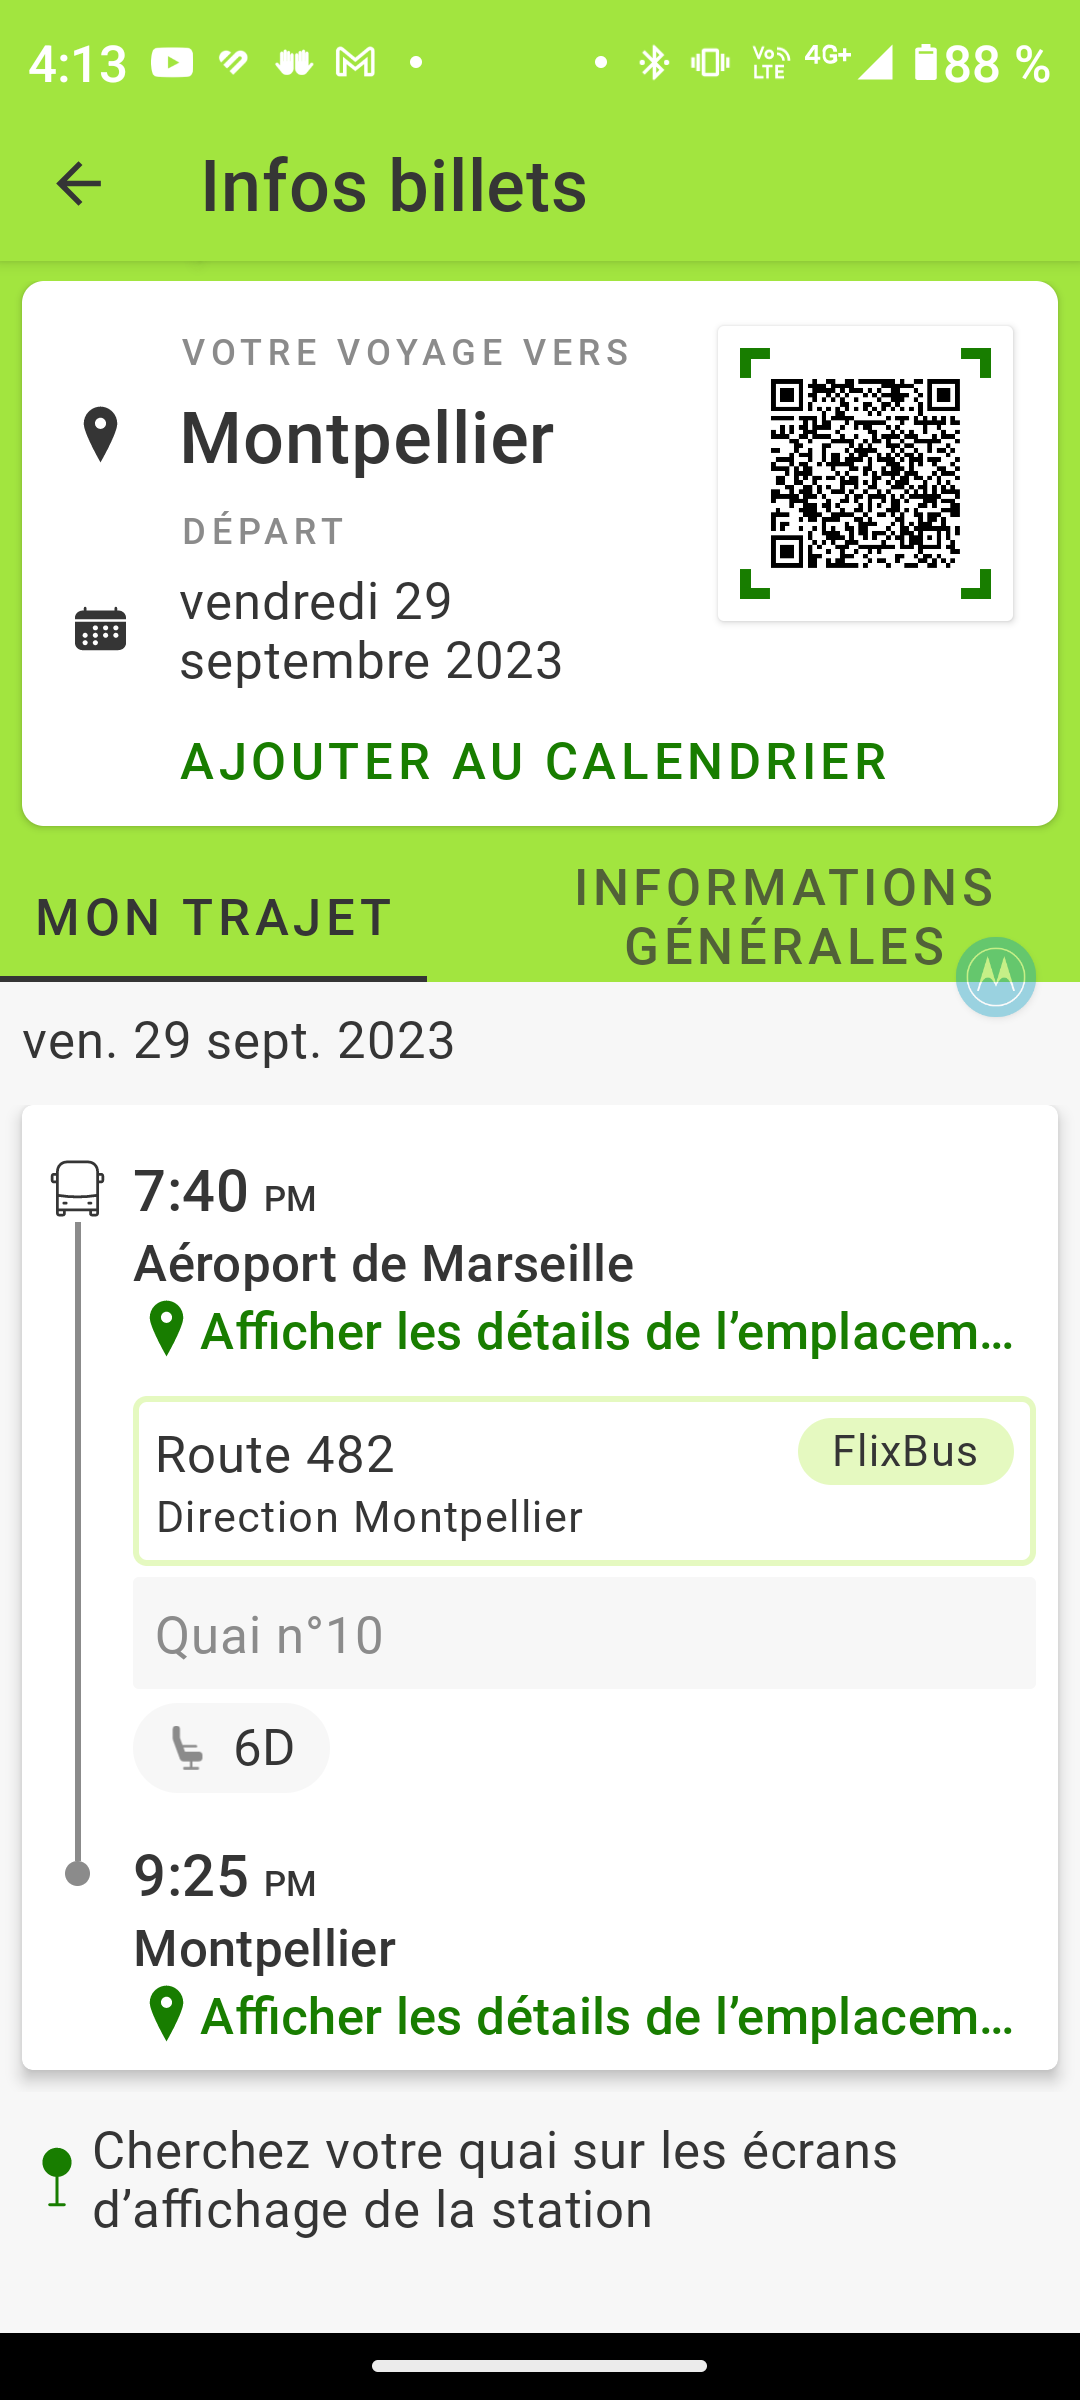This screenshot has height=2400, width=1080.
Task: Tap the seat 6D chip
Action: tap(232, 1748)
